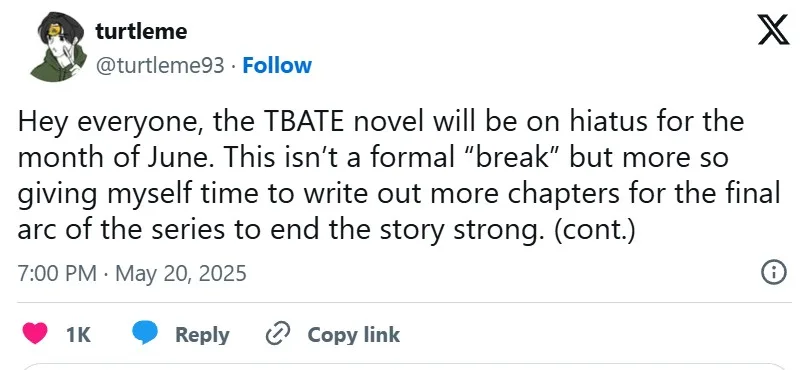The height and width of the screenshot is (370, 812).
Task: Click the Reply text button
Action: tap(202, 335)
